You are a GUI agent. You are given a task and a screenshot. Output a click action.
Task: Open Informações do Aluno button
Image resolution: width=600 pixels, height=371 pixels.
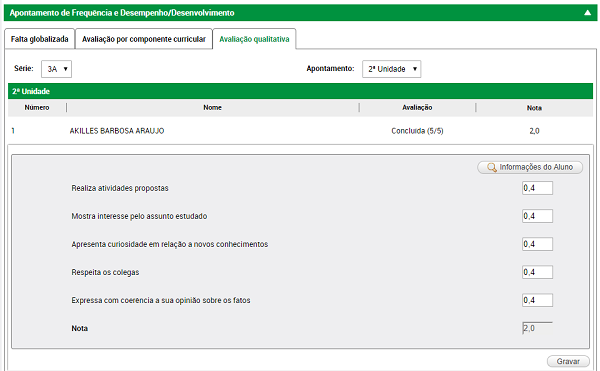click(530, 167)
